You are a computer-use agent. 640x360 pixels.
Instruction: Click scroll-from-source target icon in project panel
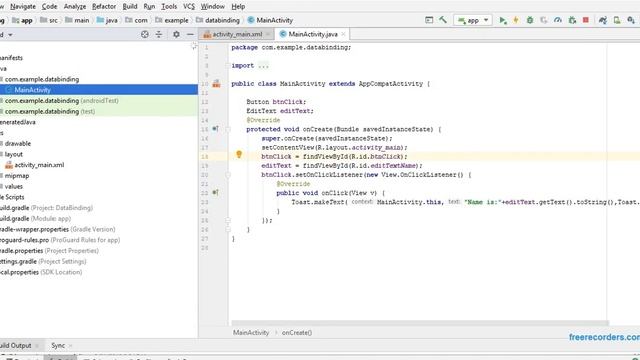[x=144, y=35]
